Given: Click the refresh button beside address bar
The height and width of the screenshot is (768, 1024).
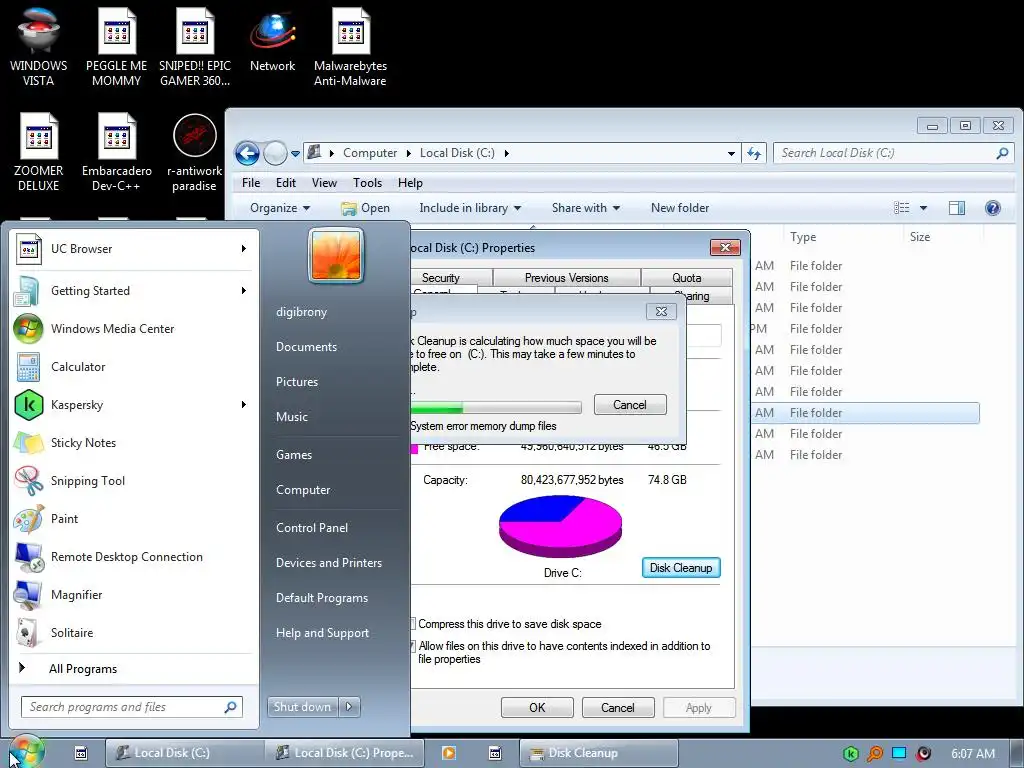Looking at the screenshot, I should [754, 153].
